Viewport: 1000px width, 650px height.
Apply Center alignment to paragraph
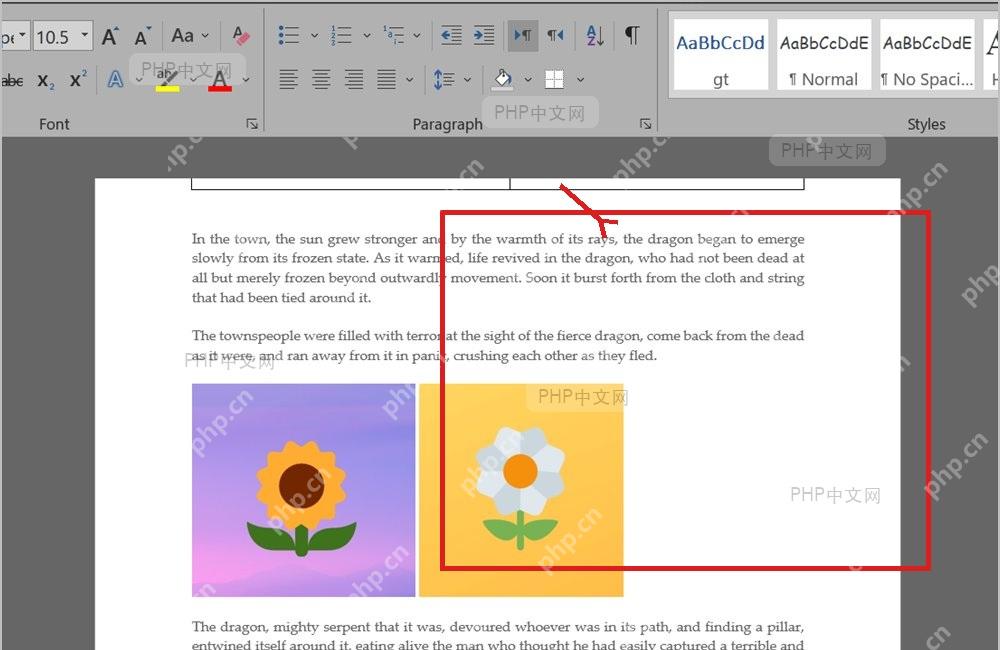(x=321, y=79)
